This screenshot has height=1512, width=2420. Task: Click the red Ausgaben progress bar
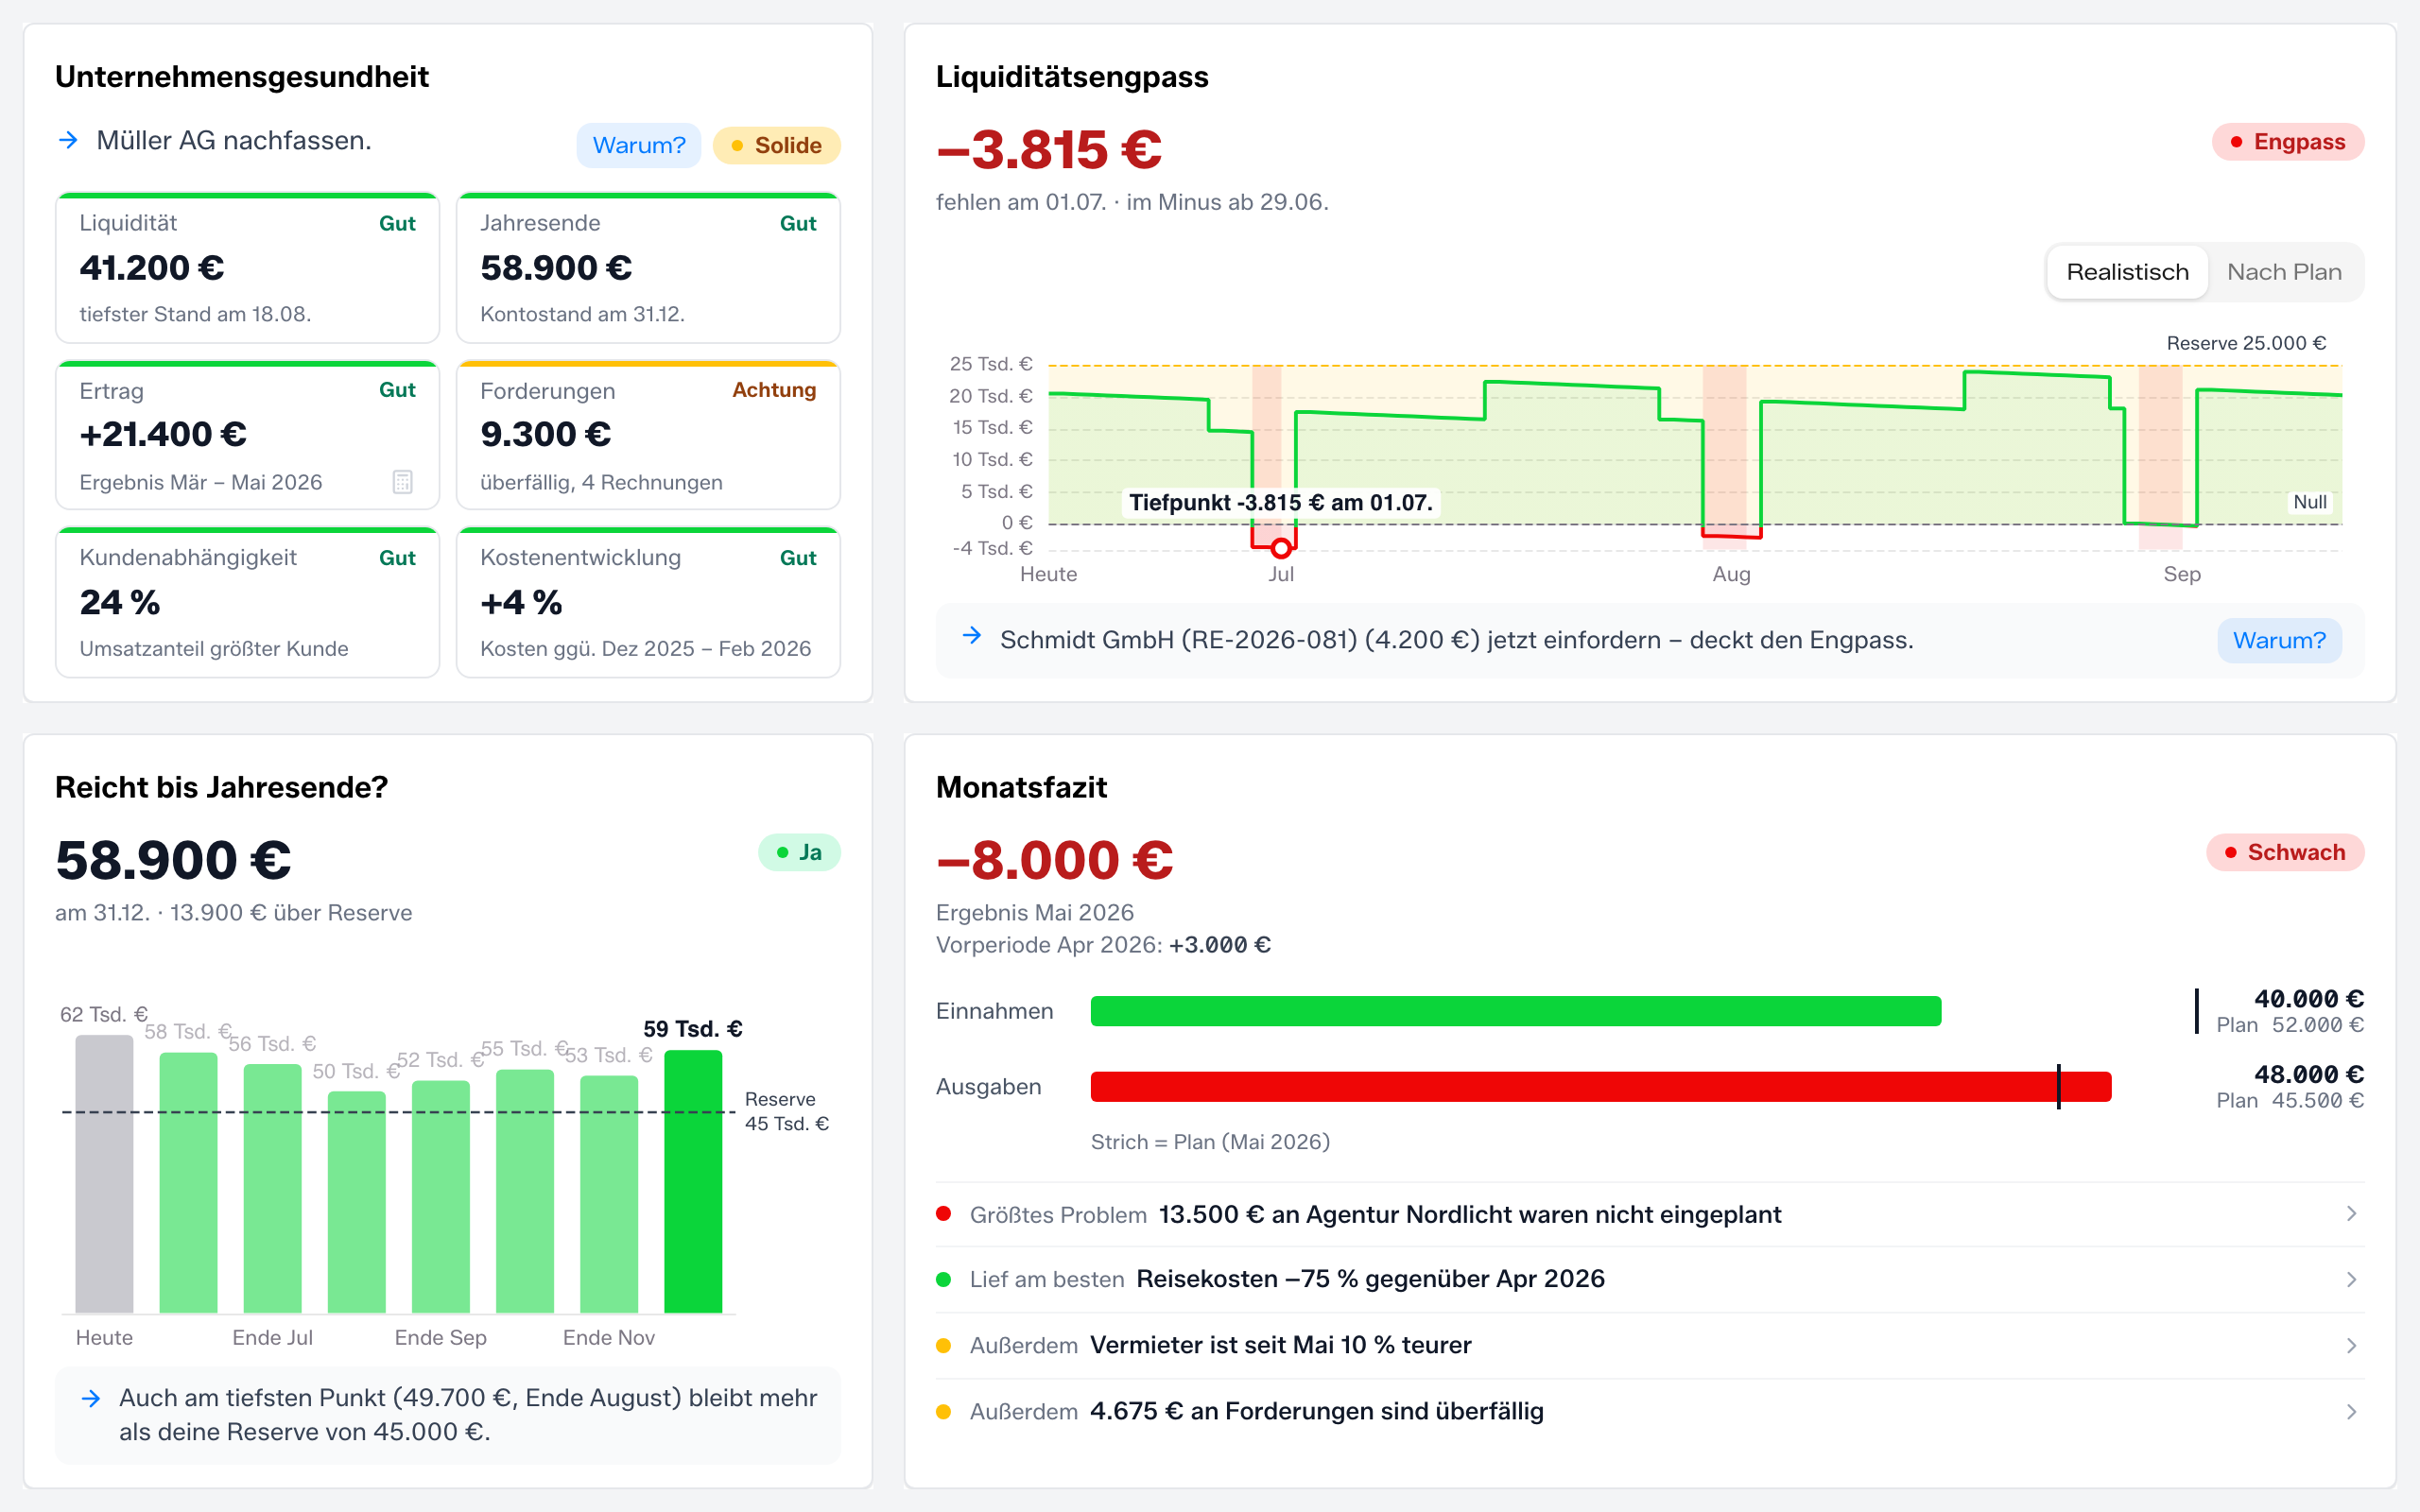coord(1600,1087)
